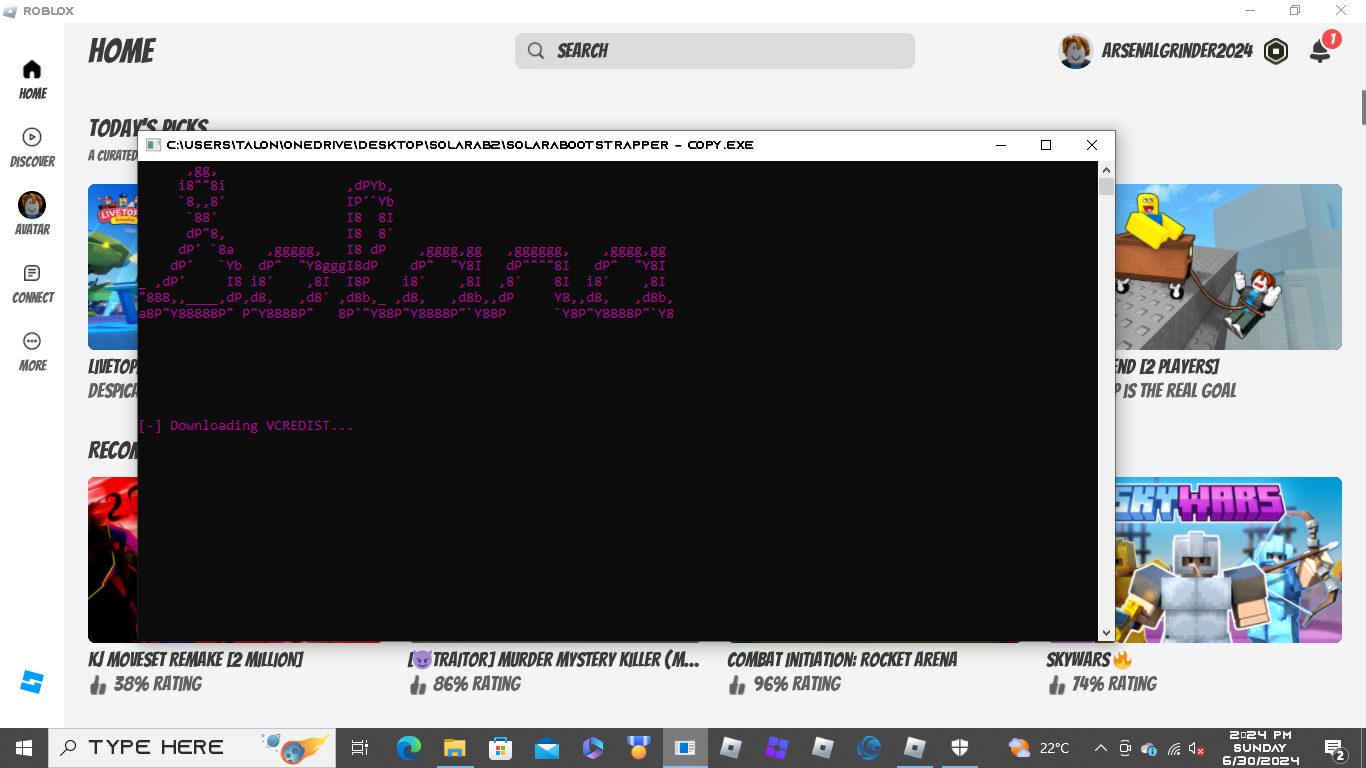The image size is (1366, 768).
Task: Click the console app icon in title bar
Action: tap(153, 145)
